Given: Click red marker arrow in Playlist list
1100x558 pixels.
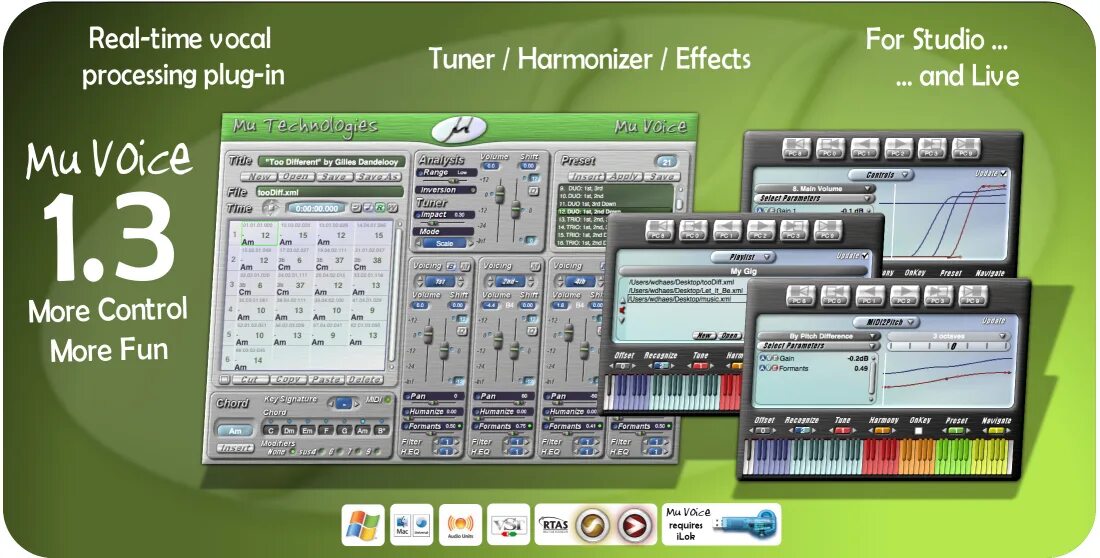Looking at the screenshot, I should 622,309.
